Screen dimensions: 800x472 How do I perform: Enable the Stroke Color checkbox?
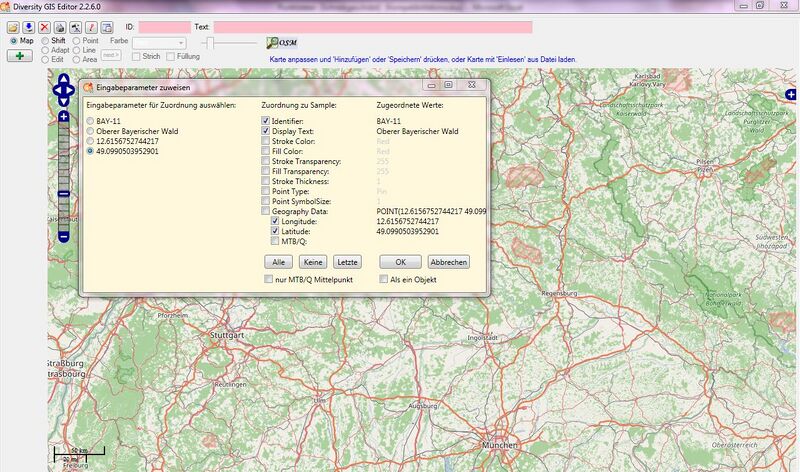[265, 141]
